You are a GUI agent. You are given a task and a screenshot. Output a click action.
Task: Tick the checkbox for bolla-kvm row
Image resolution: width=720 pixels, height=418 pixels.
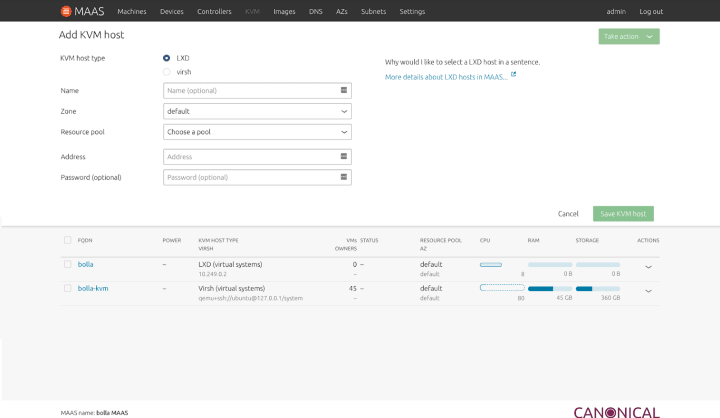coord(68,288)
